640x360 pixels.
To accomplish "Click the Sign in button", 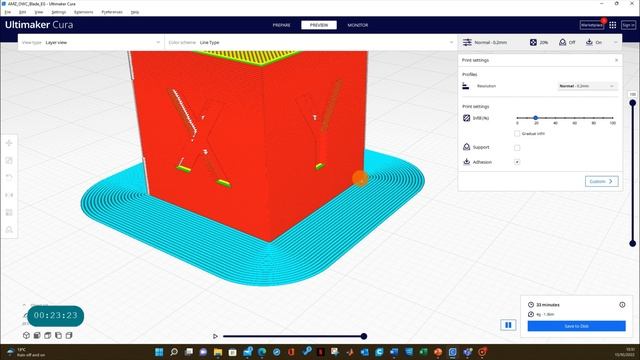I will coord(629,25).
